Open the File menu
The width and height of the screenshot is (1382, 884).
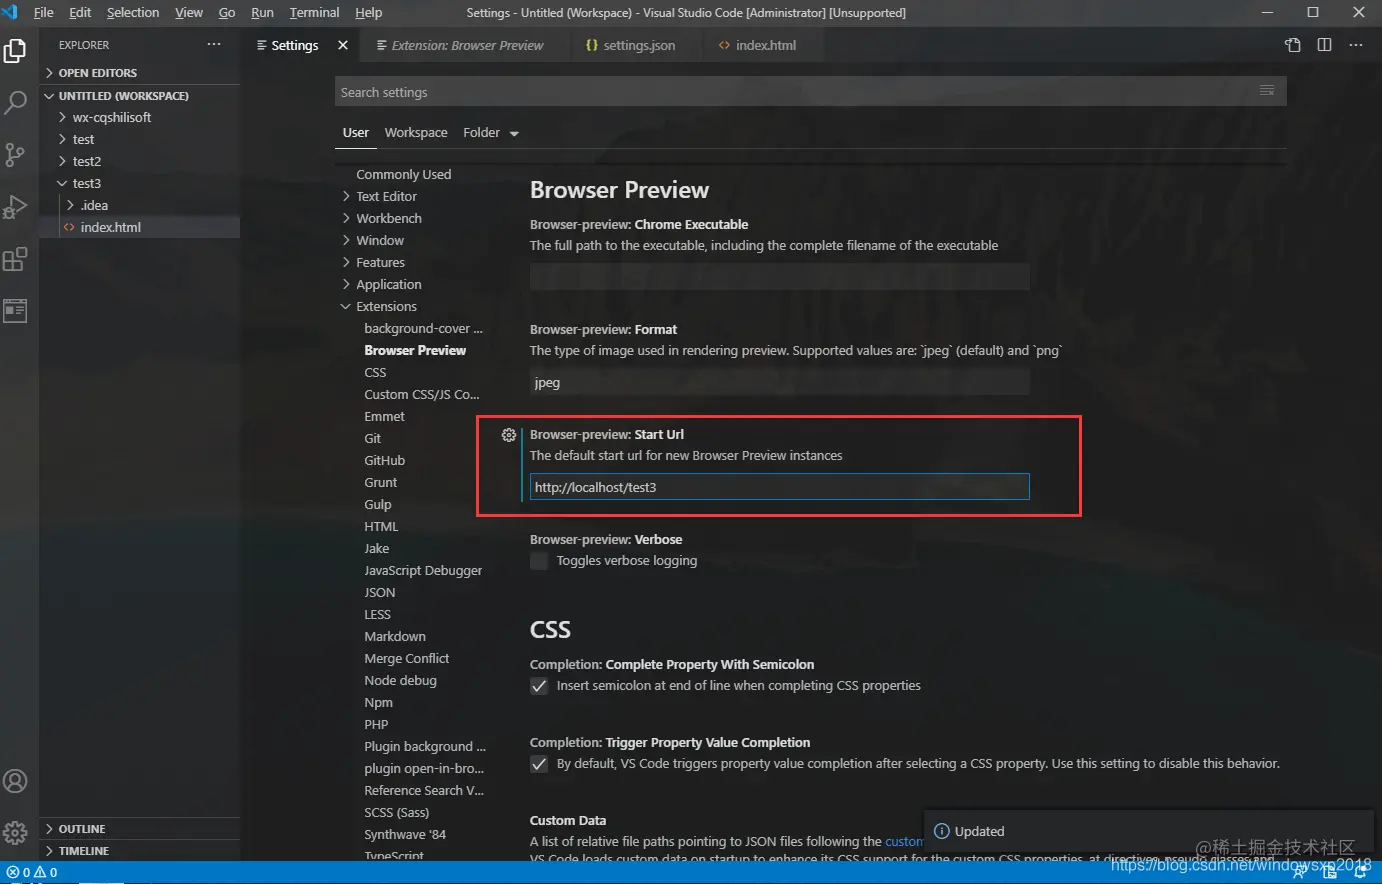click(44, 12)
